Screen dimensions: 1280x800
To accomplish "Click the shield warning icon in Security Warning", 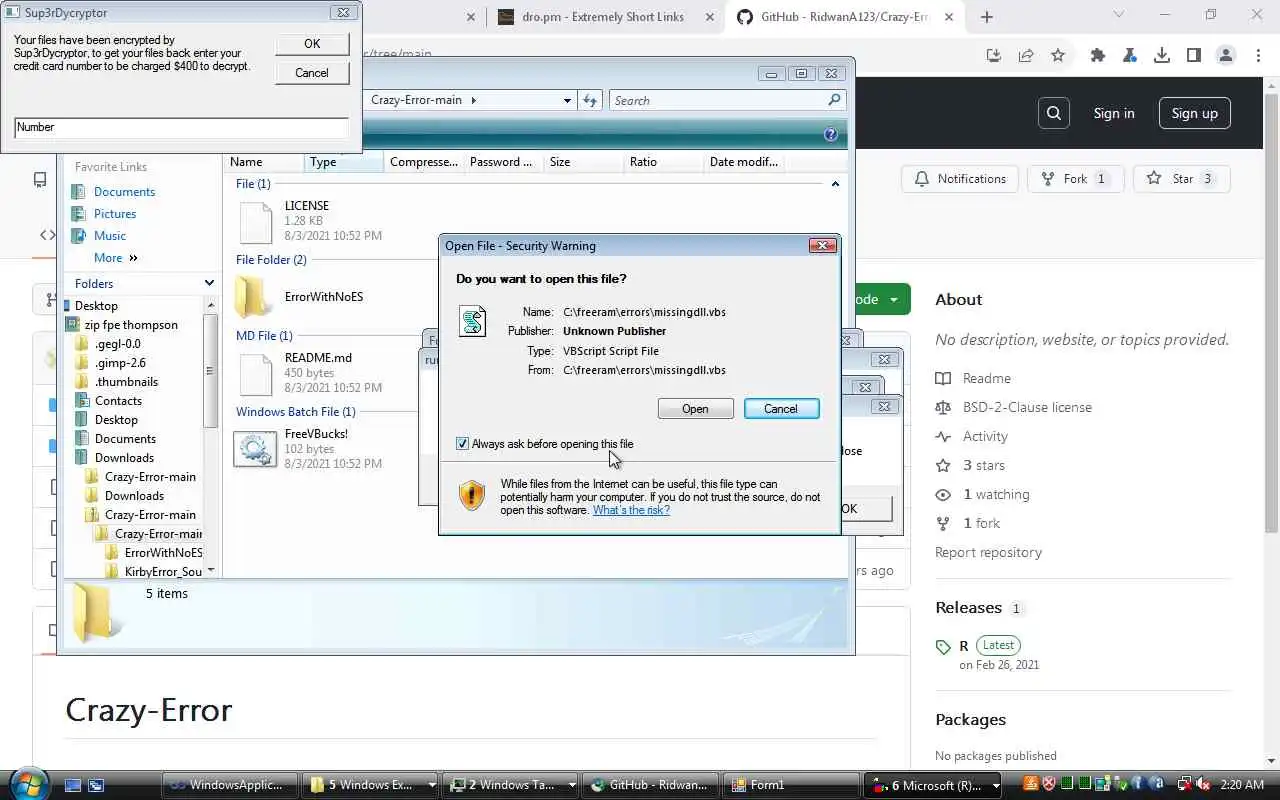I will coord(472,496).
